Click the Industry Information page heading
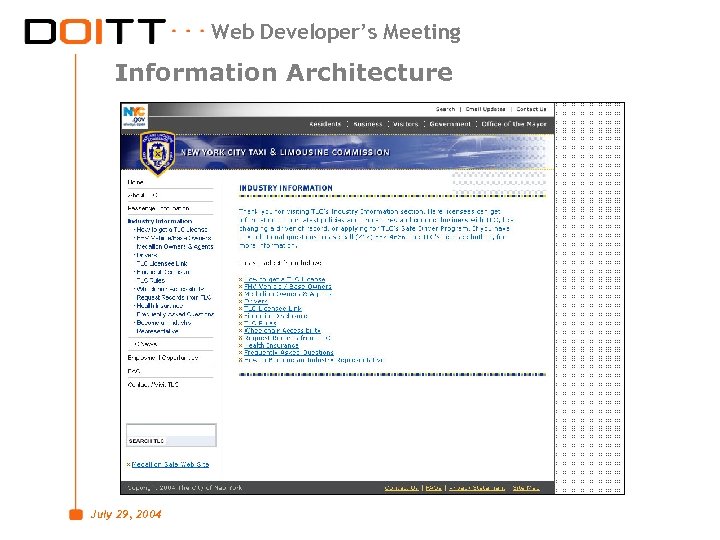The image size is (720, 540). [x=286, y=188]
